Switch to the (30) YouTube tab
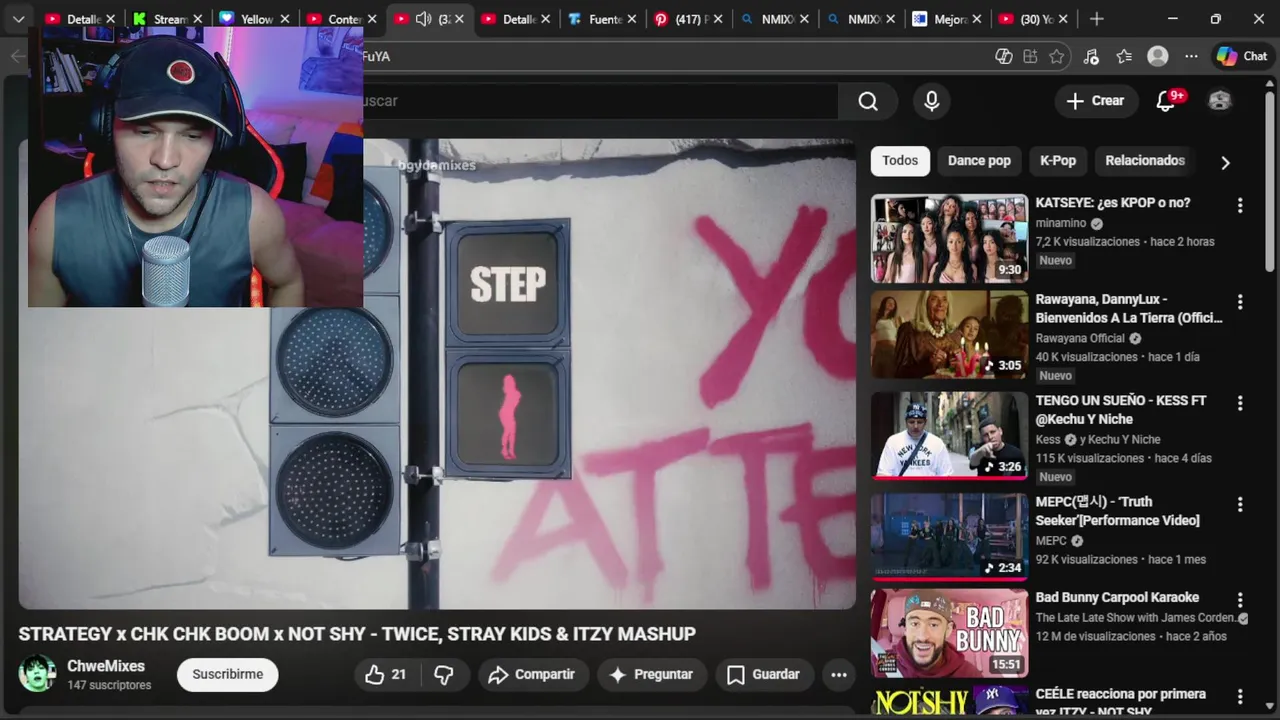 1034,19
